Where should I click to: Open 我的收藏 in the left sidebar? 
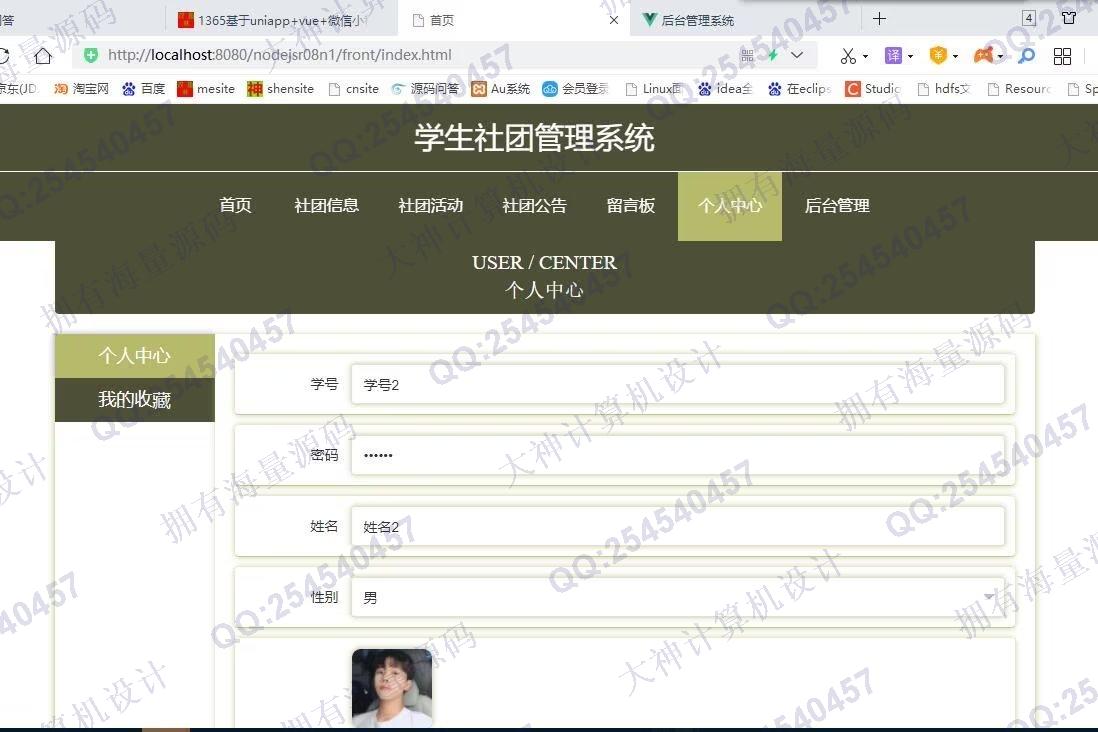click(x=134, y=400)
